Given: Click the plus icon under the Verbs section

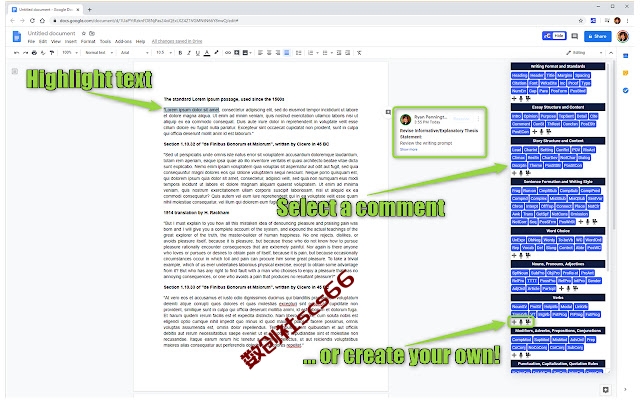Looking at the screenshot, I should [x=514, y=322].
